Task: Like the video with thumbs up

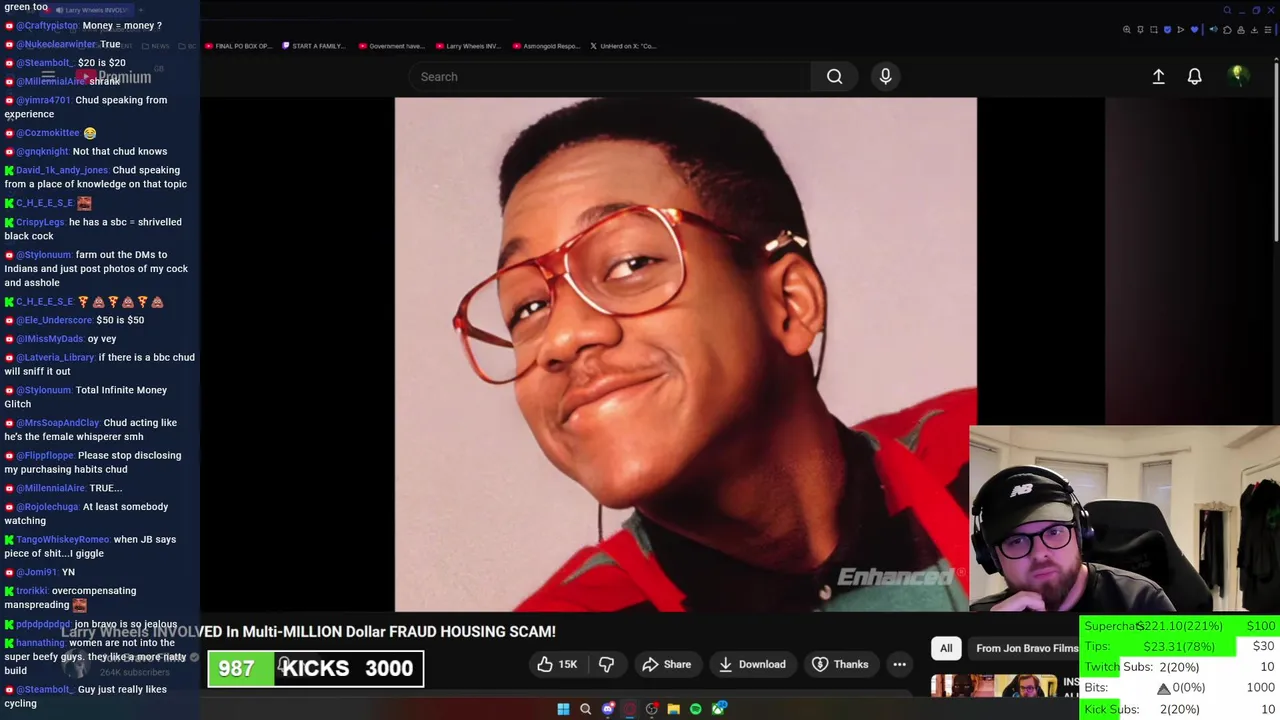Action: pos(556,664)
